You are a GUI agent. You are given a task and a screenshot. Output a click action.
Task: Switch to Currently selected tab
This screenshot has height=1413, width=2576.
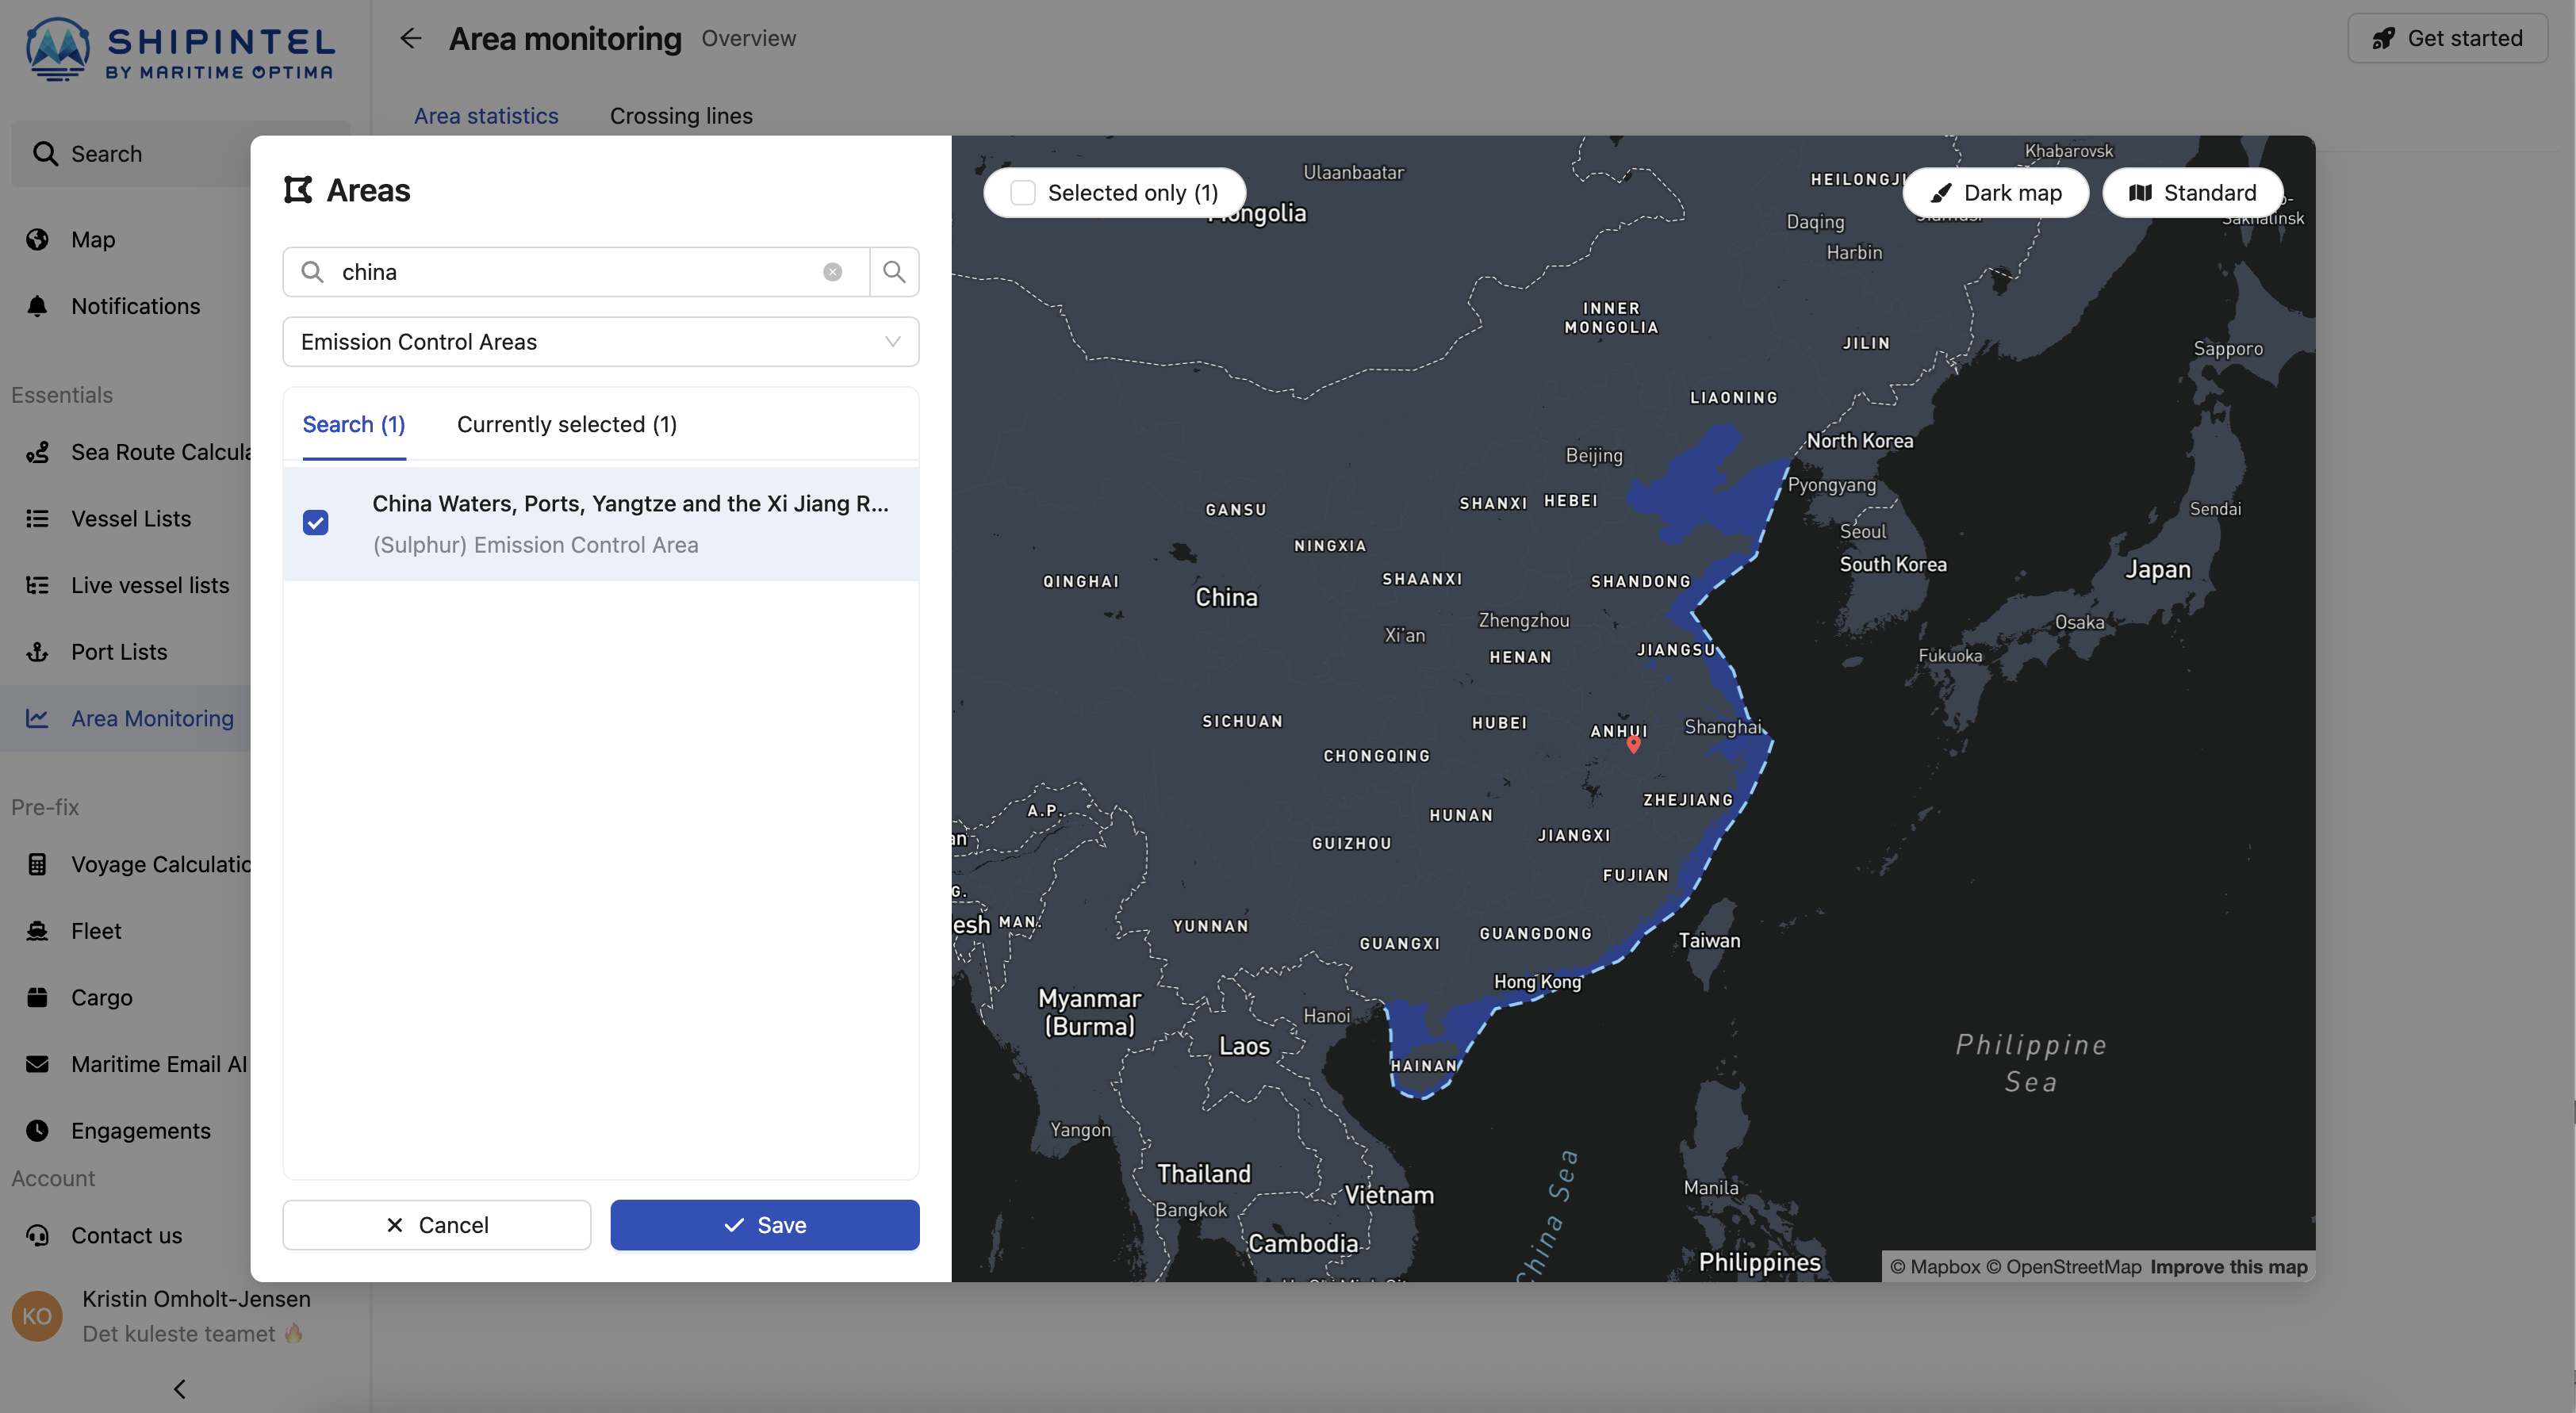tap(566, 425)
